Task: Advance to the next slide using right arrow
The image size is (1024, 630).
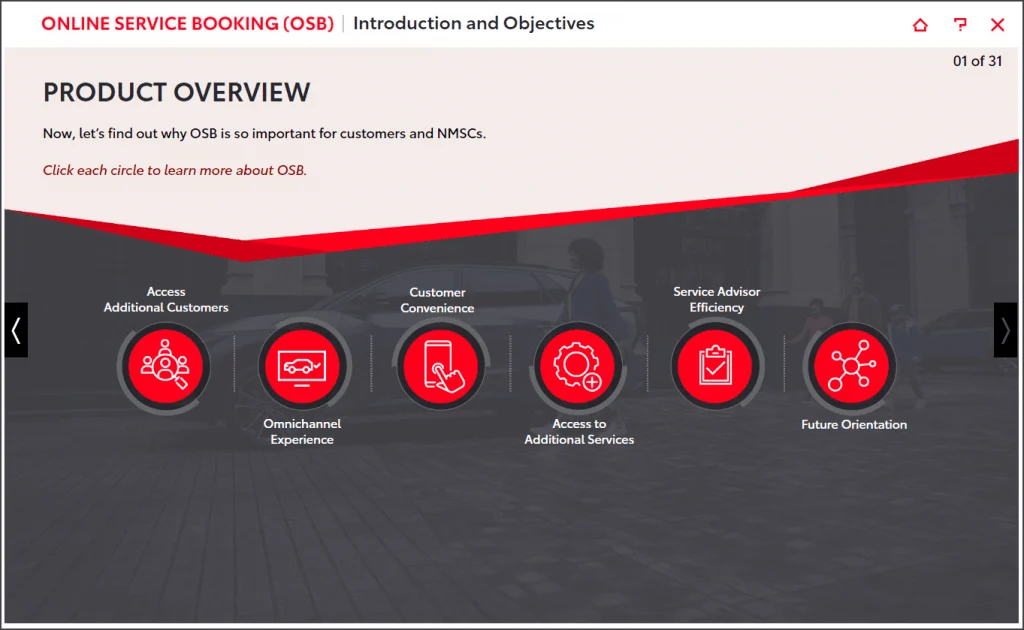Action: tap(1005, 330)
